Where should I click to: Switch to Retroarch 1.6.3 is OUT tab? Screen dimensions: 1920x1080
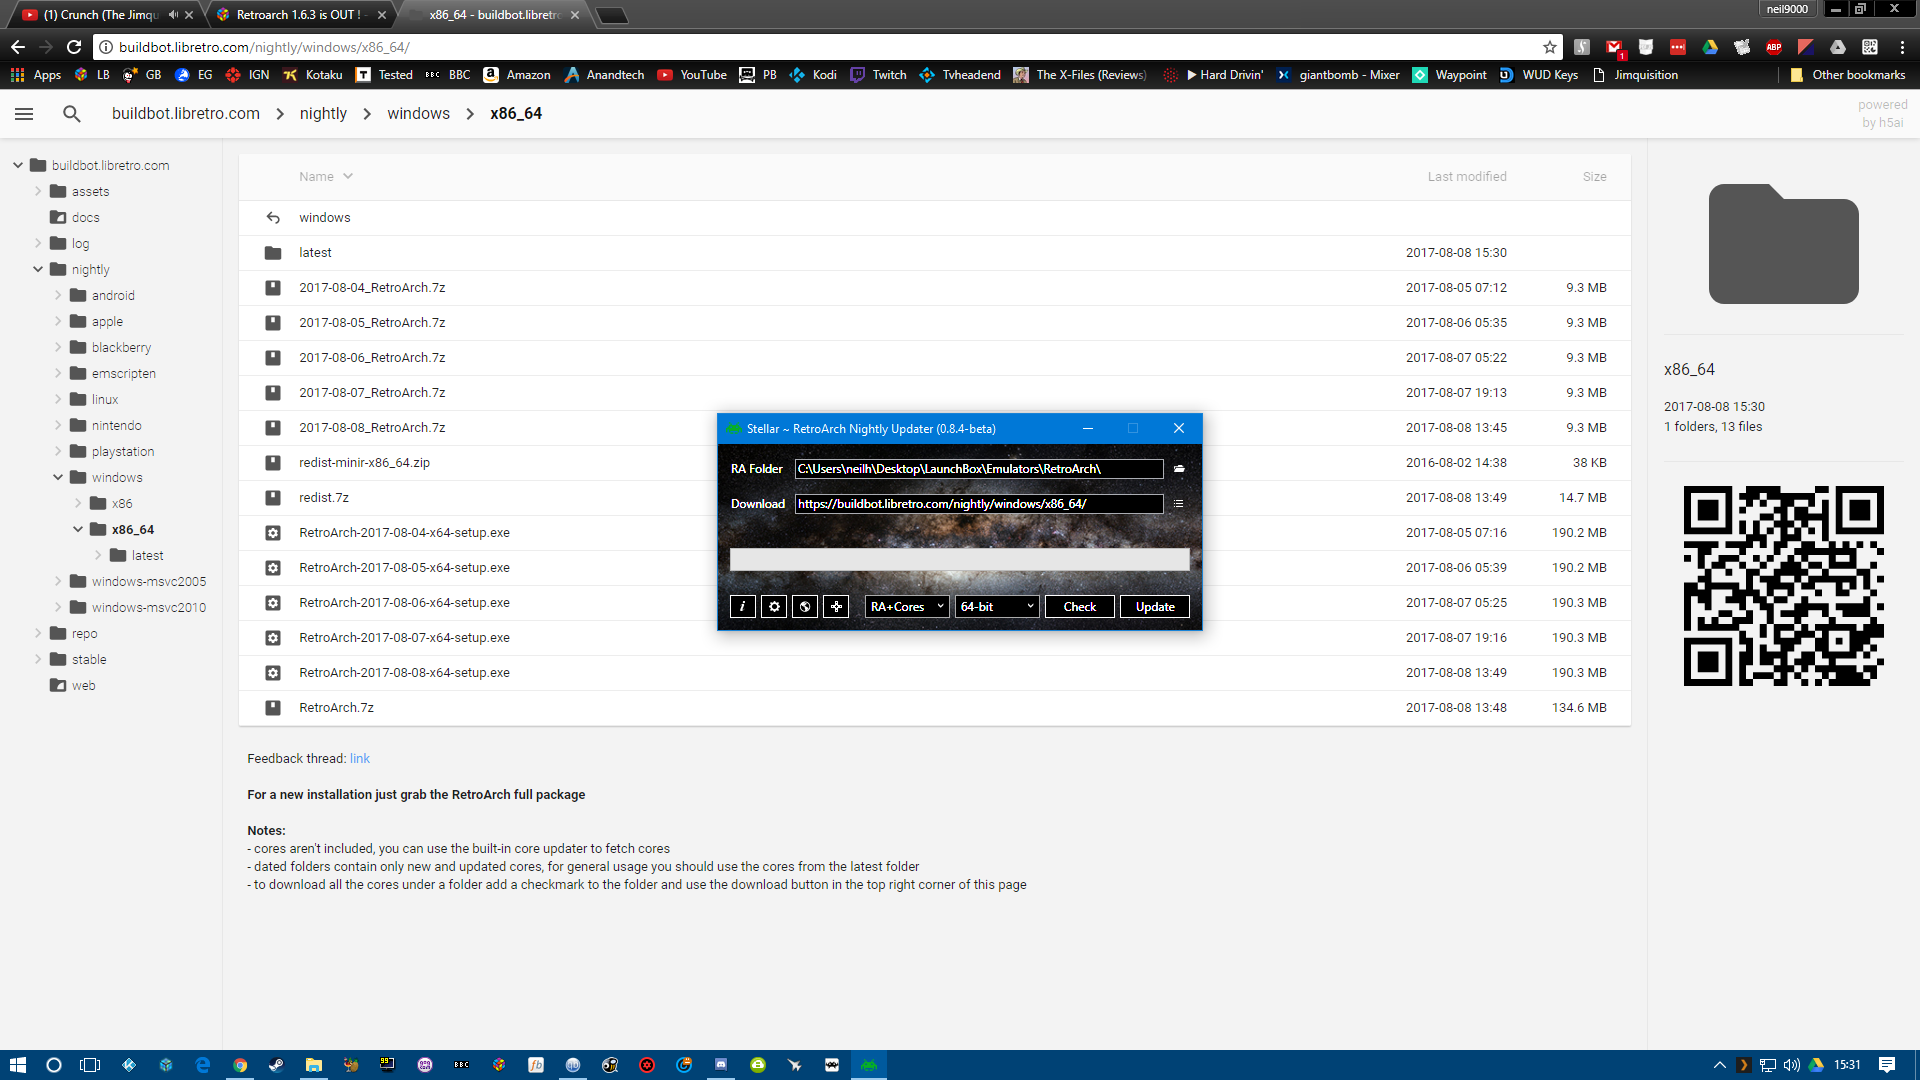coord(300,15)
